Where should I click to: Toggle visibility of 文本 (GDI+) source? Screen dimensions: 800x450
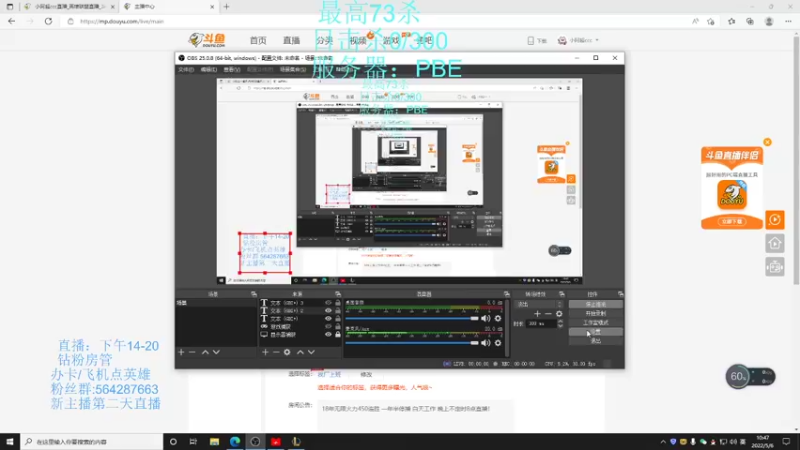pos(328,318)
